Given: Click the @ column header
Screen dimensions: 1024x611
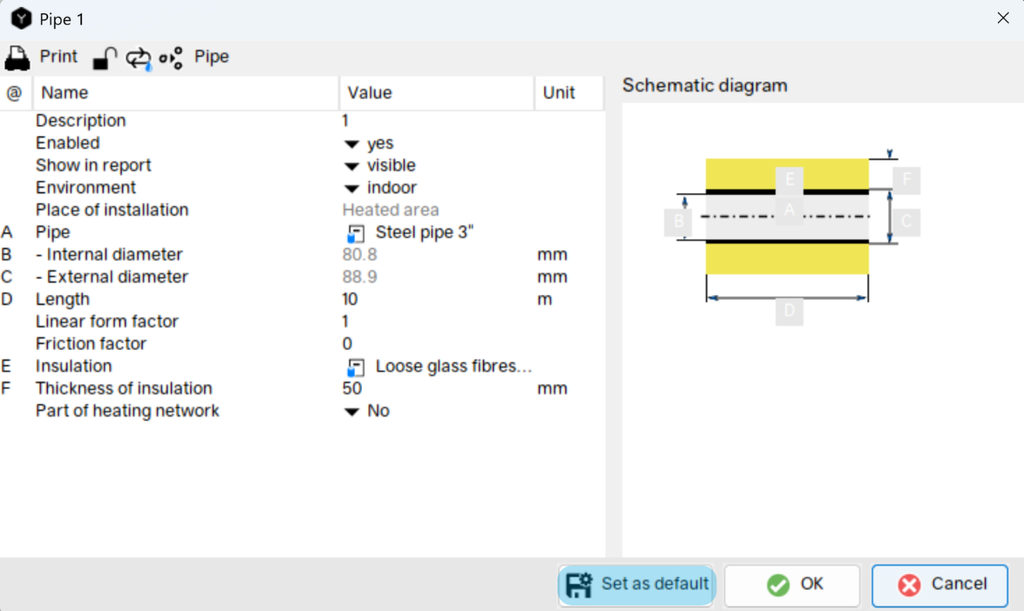Looking at the screenshot, I should 15,93.
